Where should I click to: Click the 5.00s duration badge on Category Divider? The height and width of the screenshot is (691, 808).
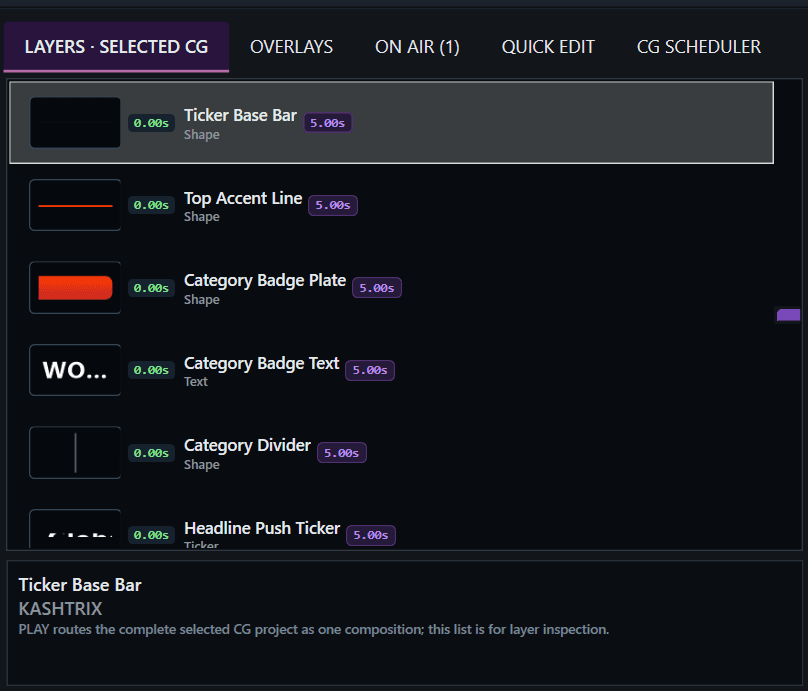tap(342, 453)
